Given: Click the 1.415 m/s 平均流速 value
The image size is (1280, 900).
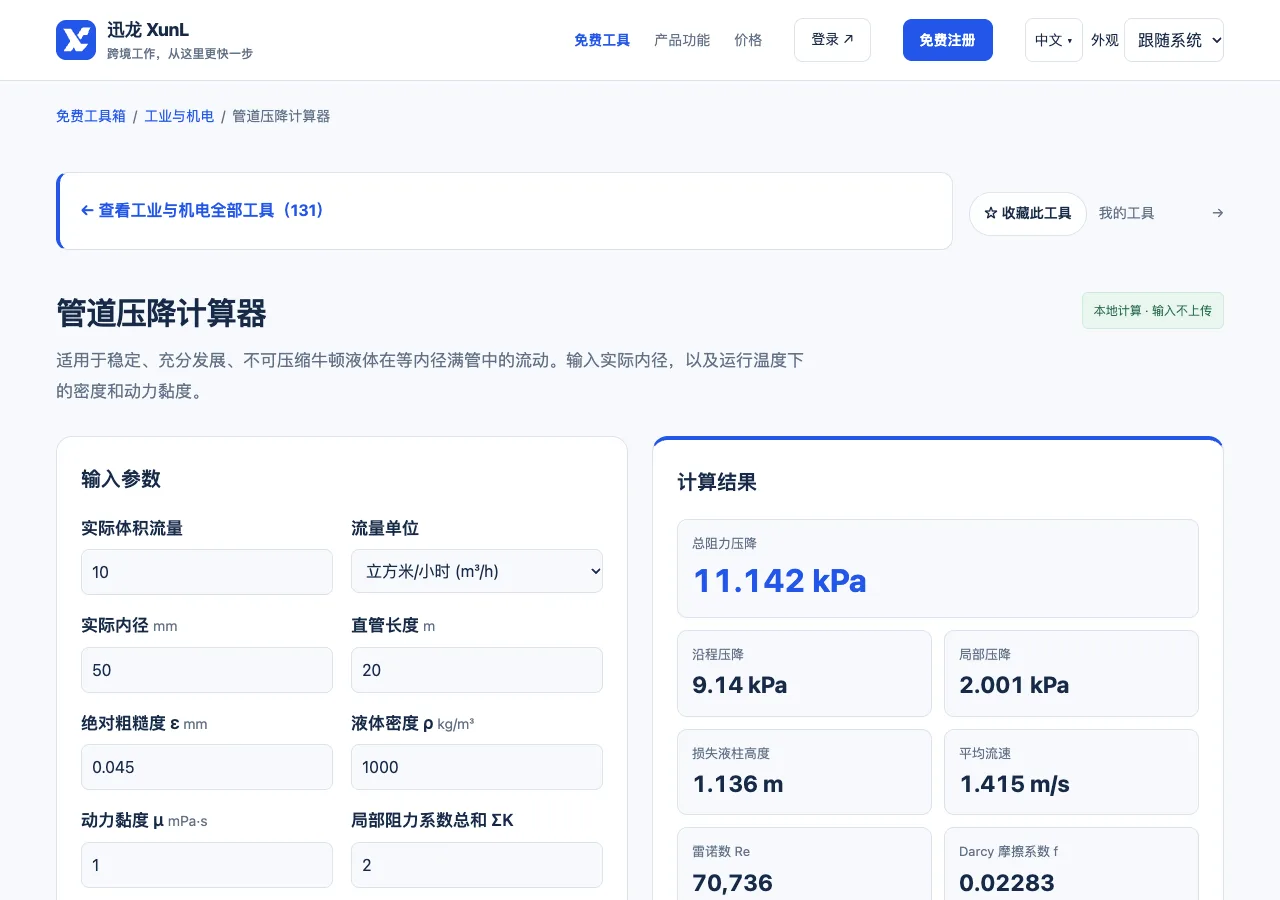Looking at the screenshot, I should (x=1014, y=784).
